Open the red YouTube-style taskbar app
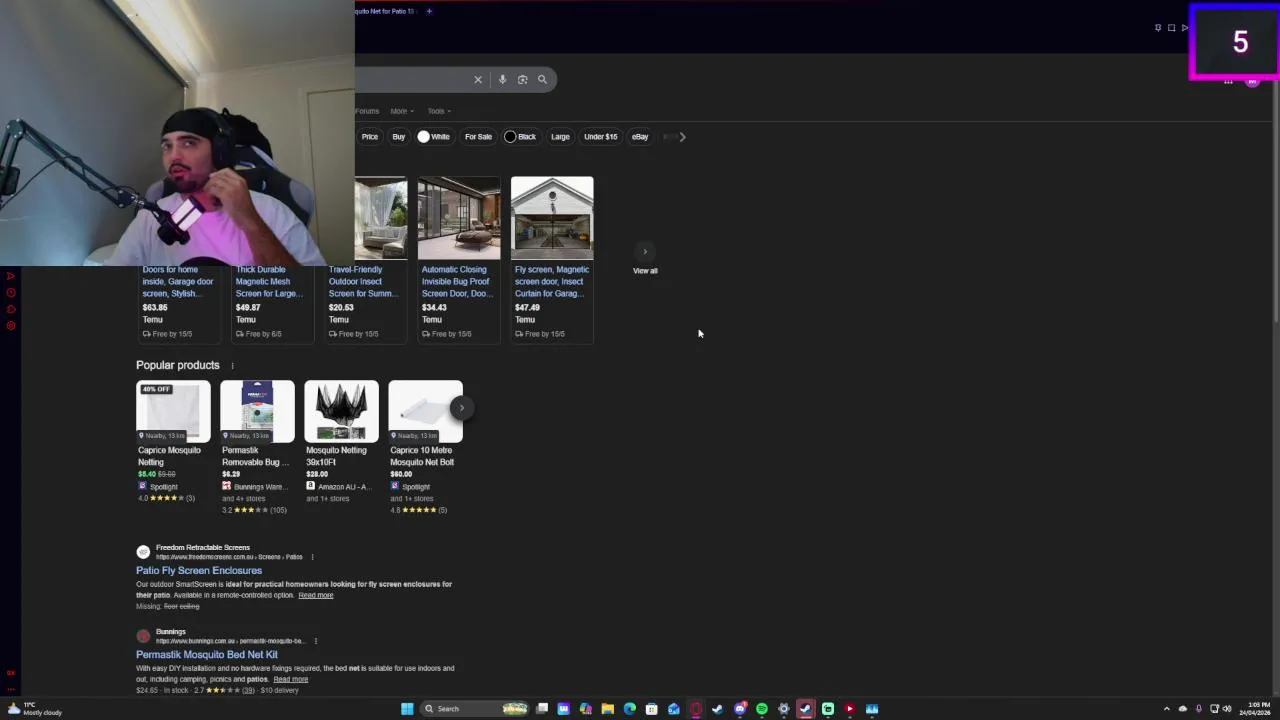 tap(849, 709)
